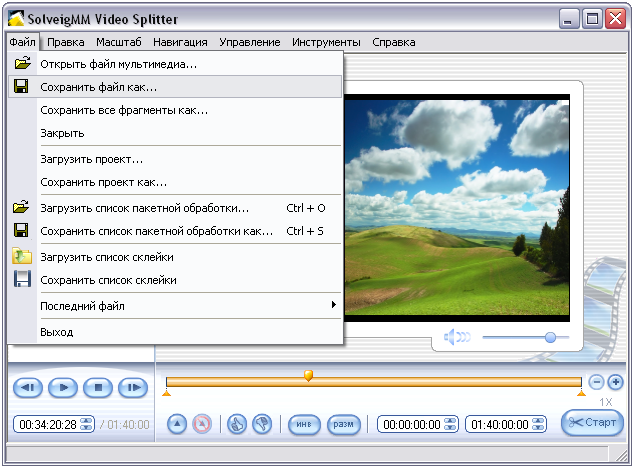Choose Загрузить список пакетной обработки
The height and width of the screenshot is (470, 634).
pyautogui.click(x=175, y=208)
